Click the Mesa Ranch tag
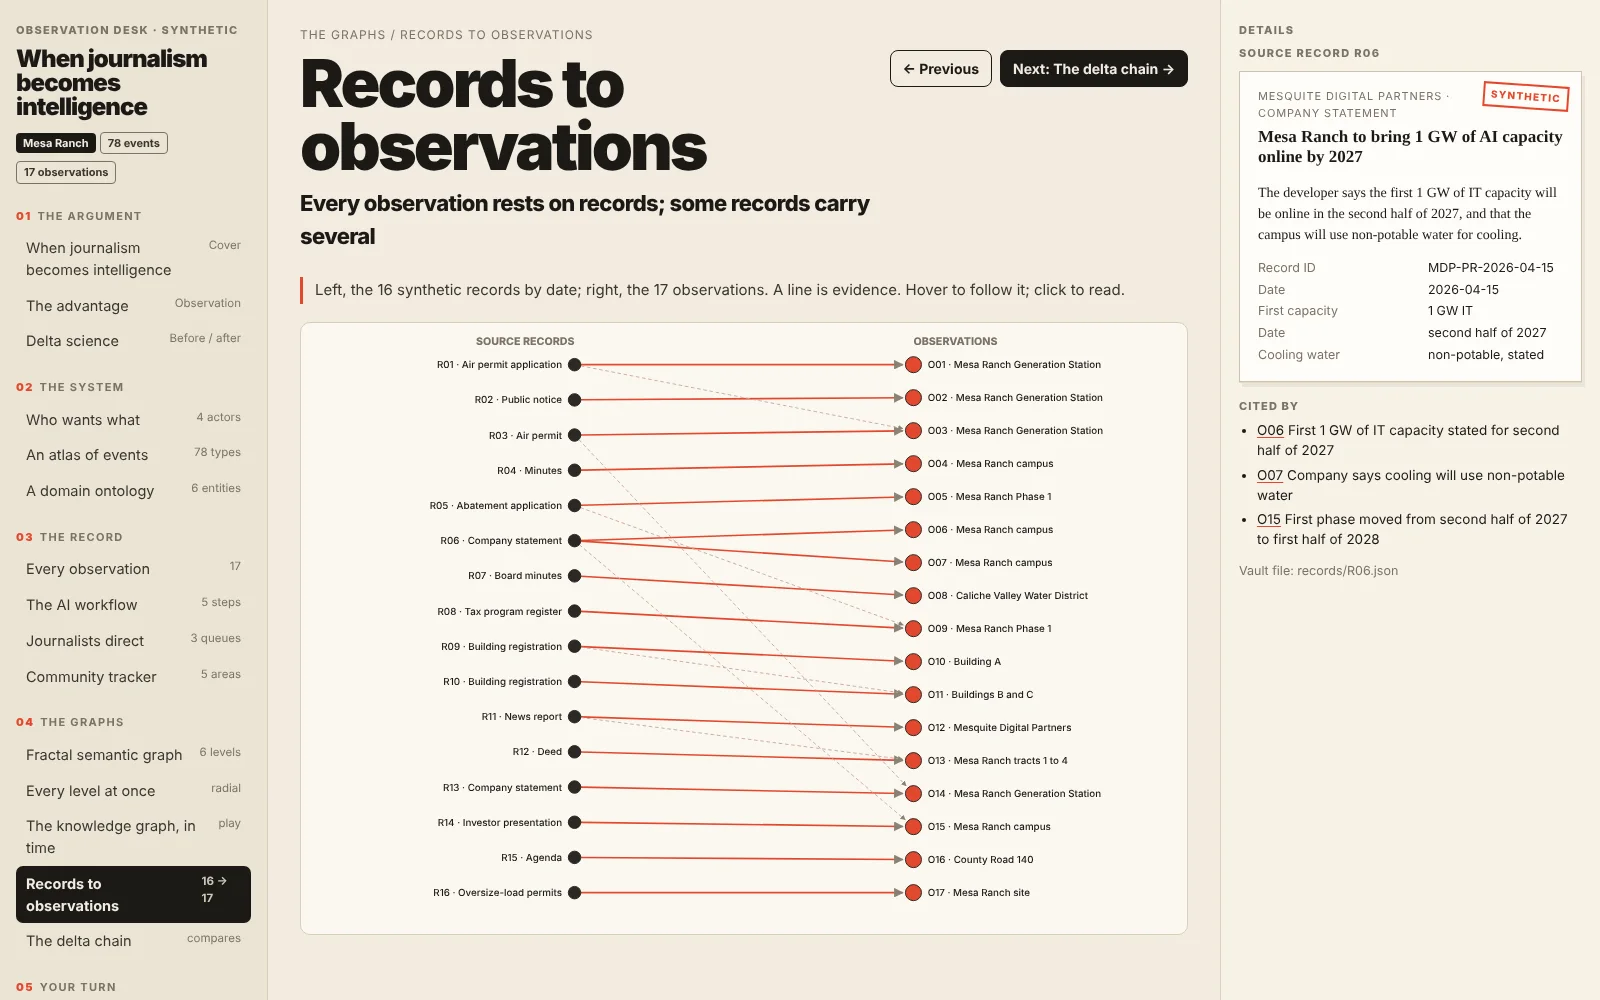This screenshot has width=1600, height=1000. pos(56,143)
